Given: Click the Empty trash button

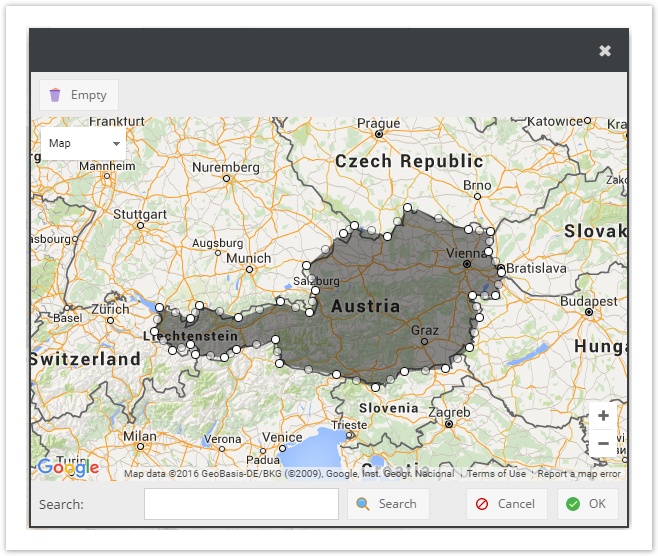Looking at the screenshot, I should click(78, 95).
